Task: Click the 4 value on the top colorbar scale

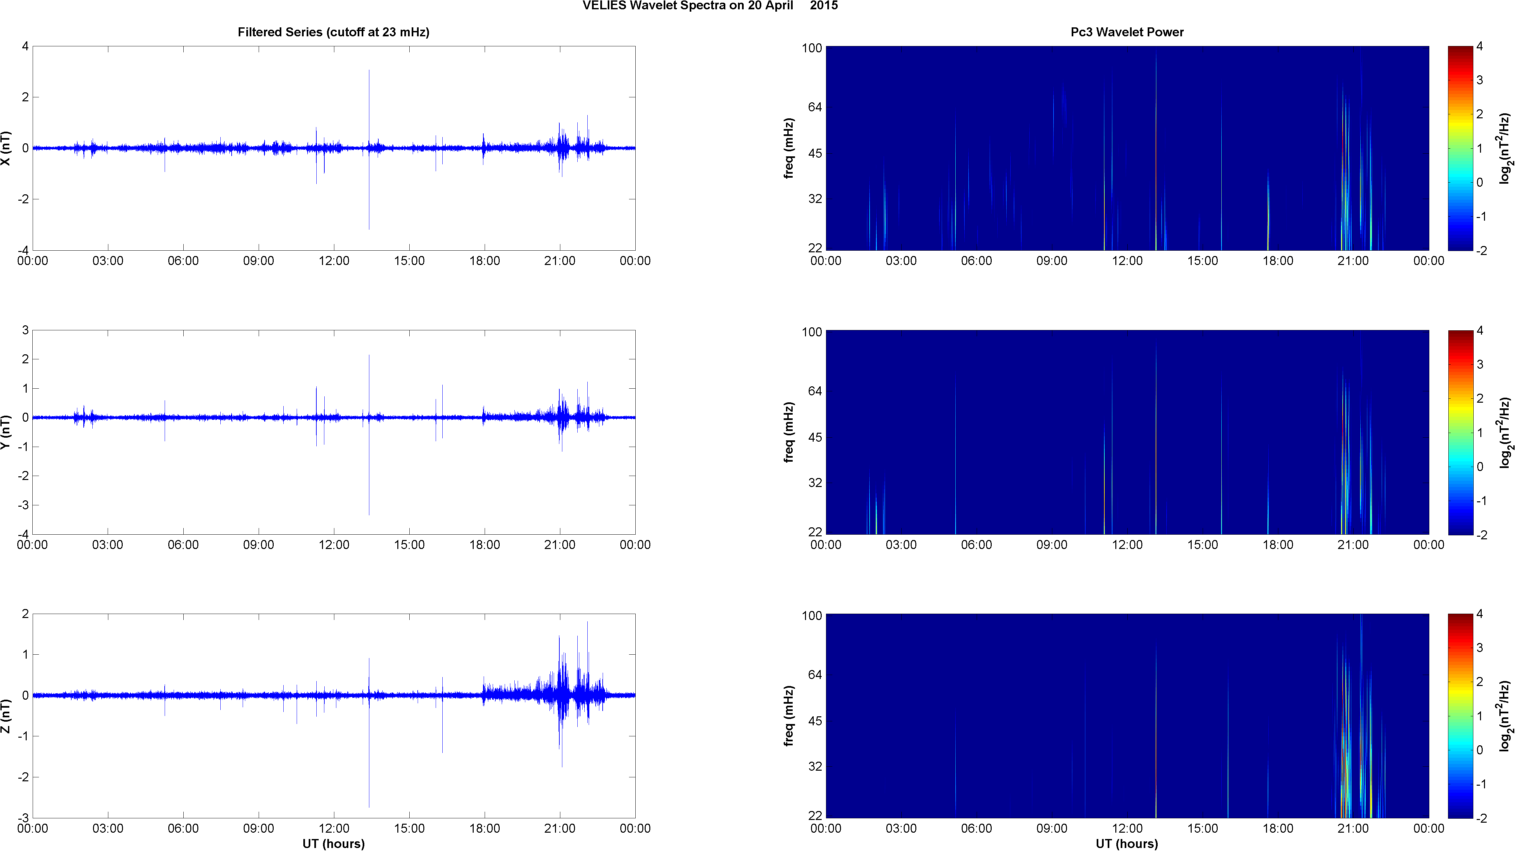Action: point(1480,47)
